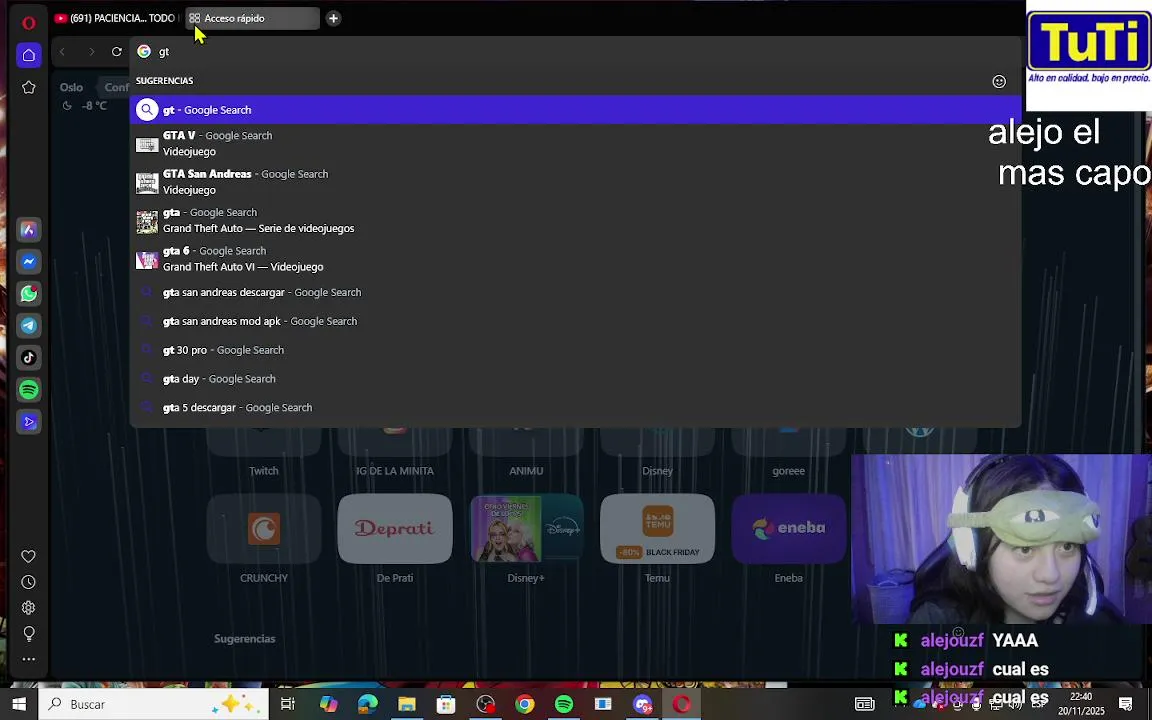
Task: Open Task View on the taskbar
Action: point(288,704)
